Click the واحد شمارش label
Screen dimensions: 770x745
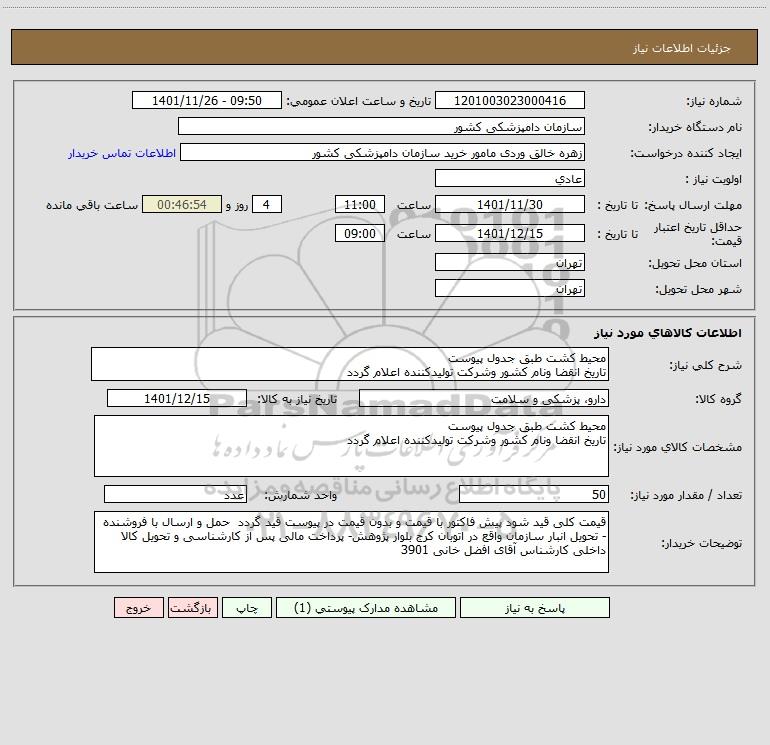tap(301, 496)
